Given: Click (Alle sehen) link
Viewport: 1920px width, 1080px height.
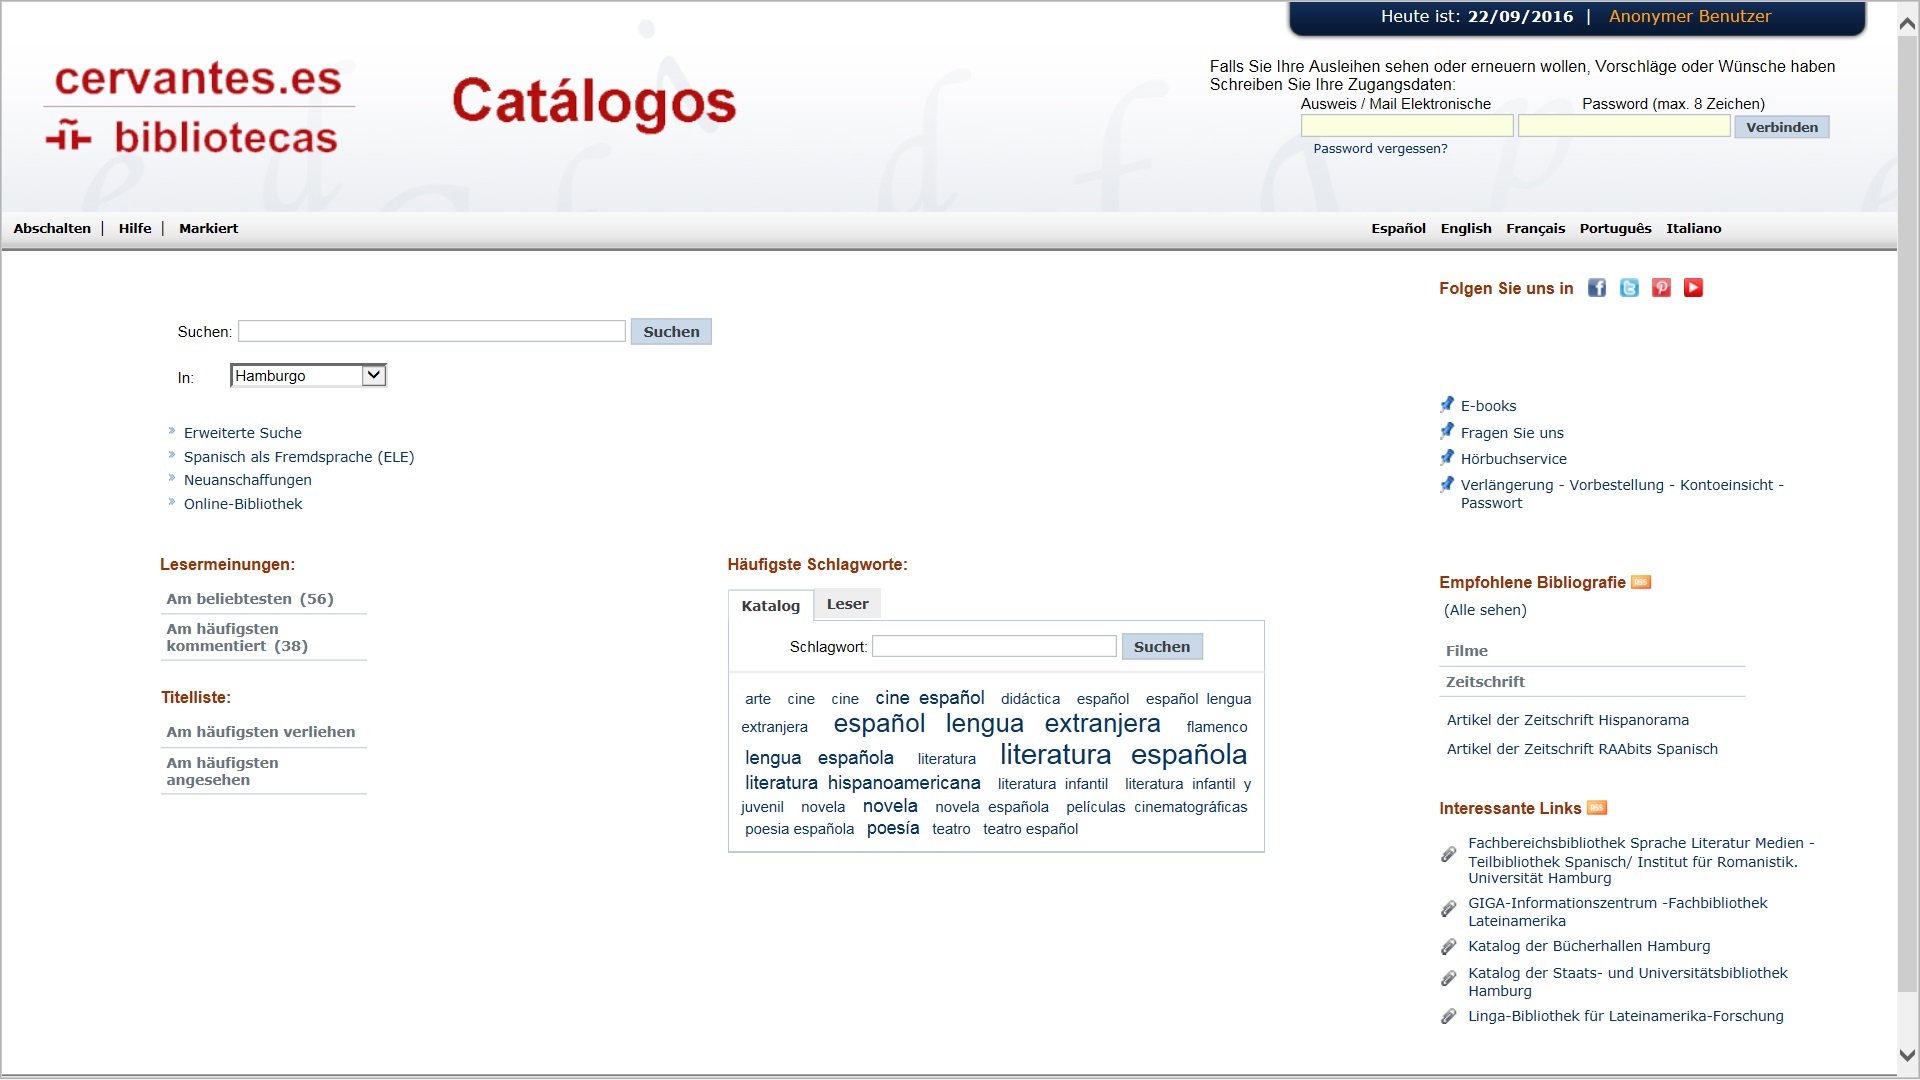Looking at the screenshot, I should click(1485, 610).
